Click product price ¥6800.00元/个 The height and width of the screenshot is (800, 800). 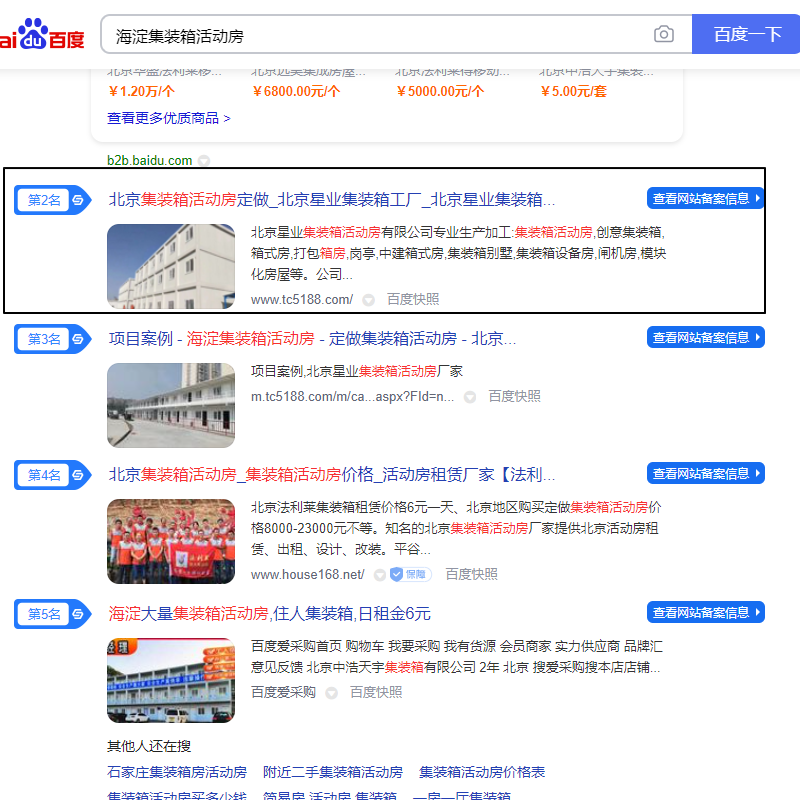point(296,91)
